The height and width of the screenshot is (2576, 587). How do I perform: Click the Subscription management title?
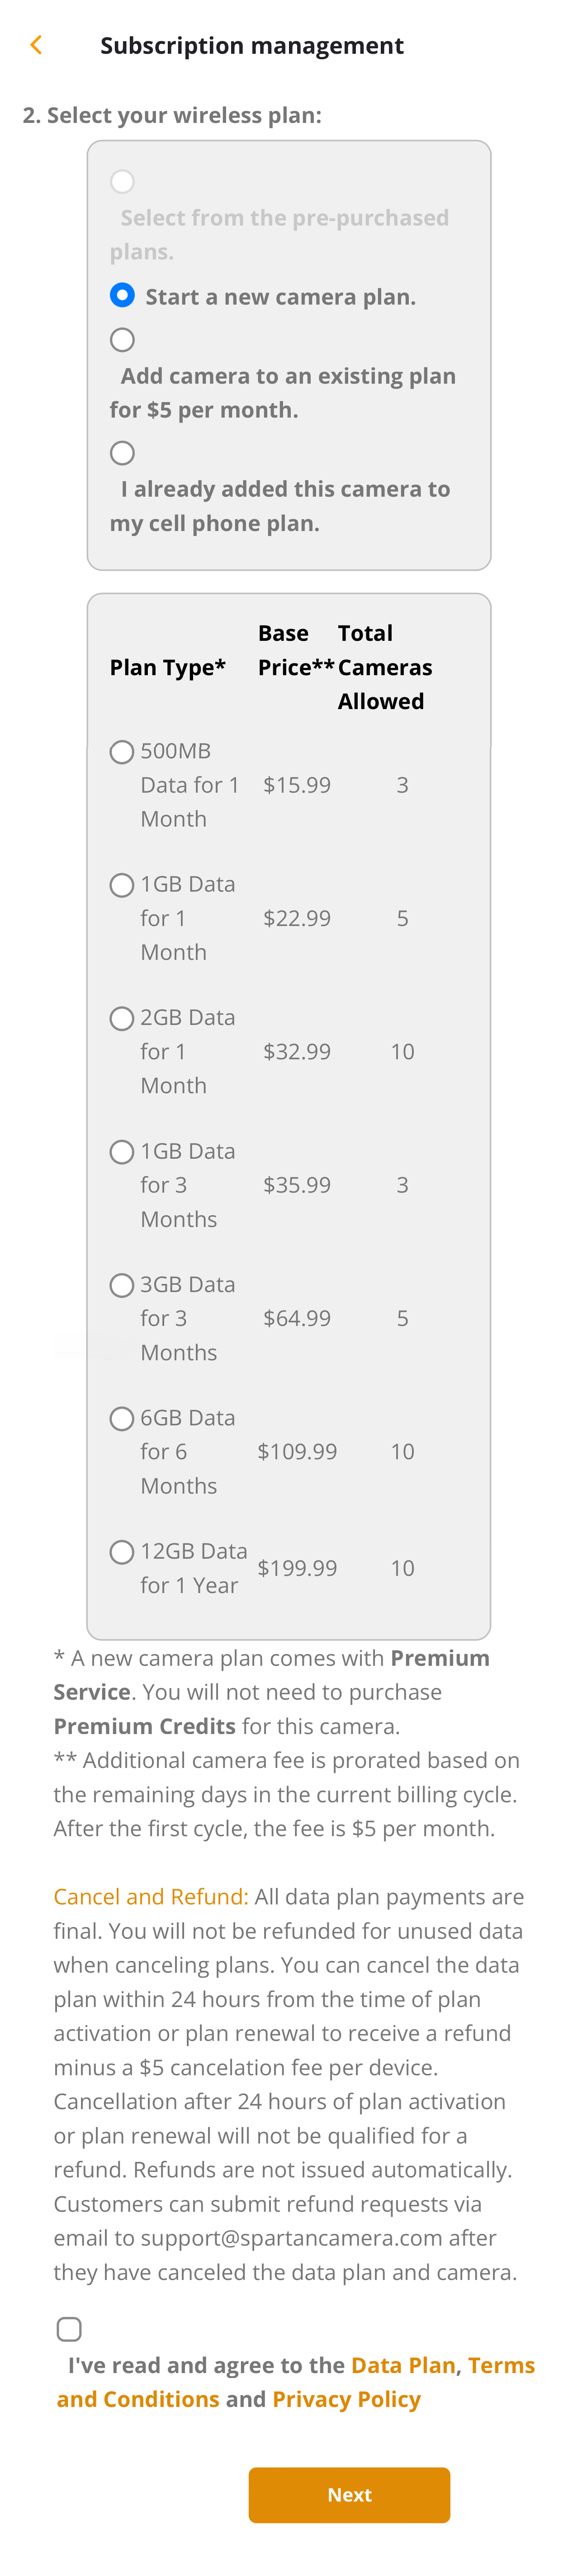click(252, 46)
